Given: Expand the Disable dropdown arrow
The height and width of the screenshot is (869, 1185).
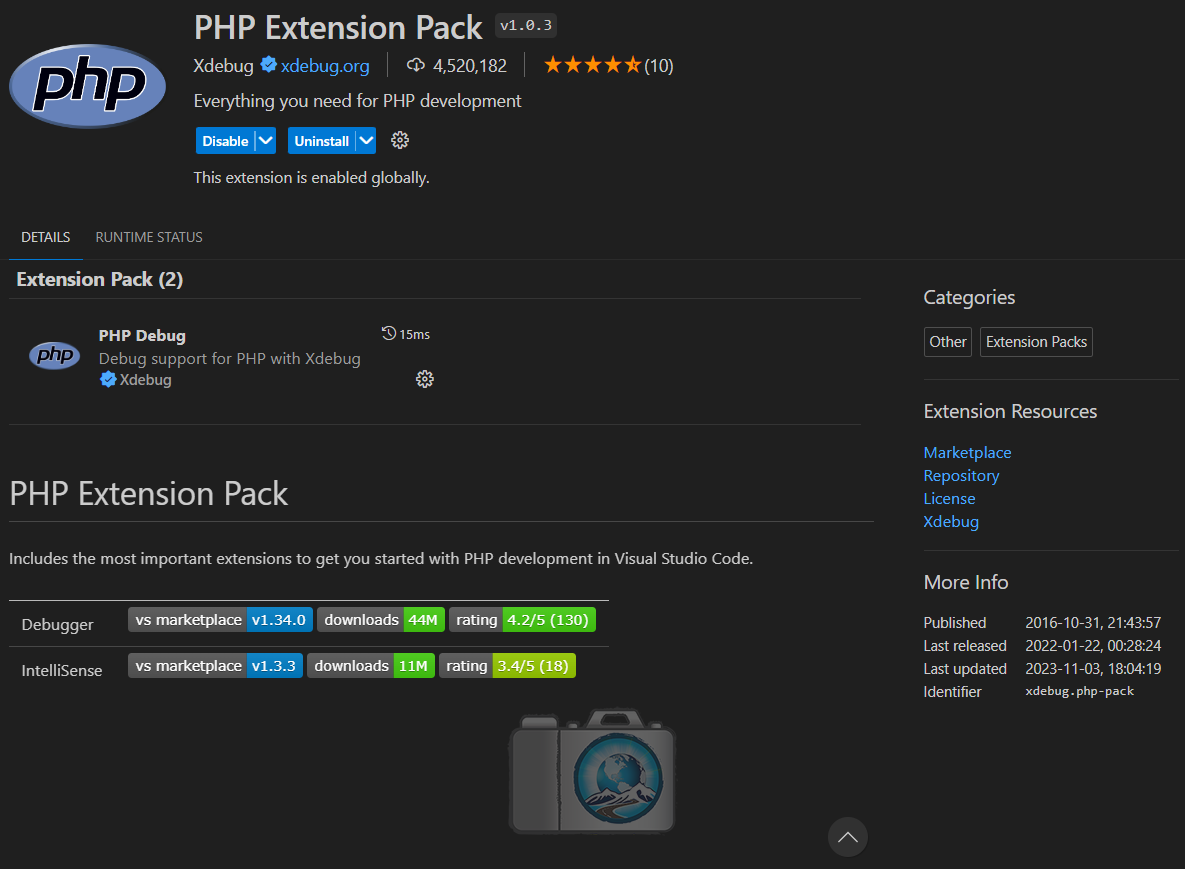Looking at the screenshot, I should tap(265, 141).
